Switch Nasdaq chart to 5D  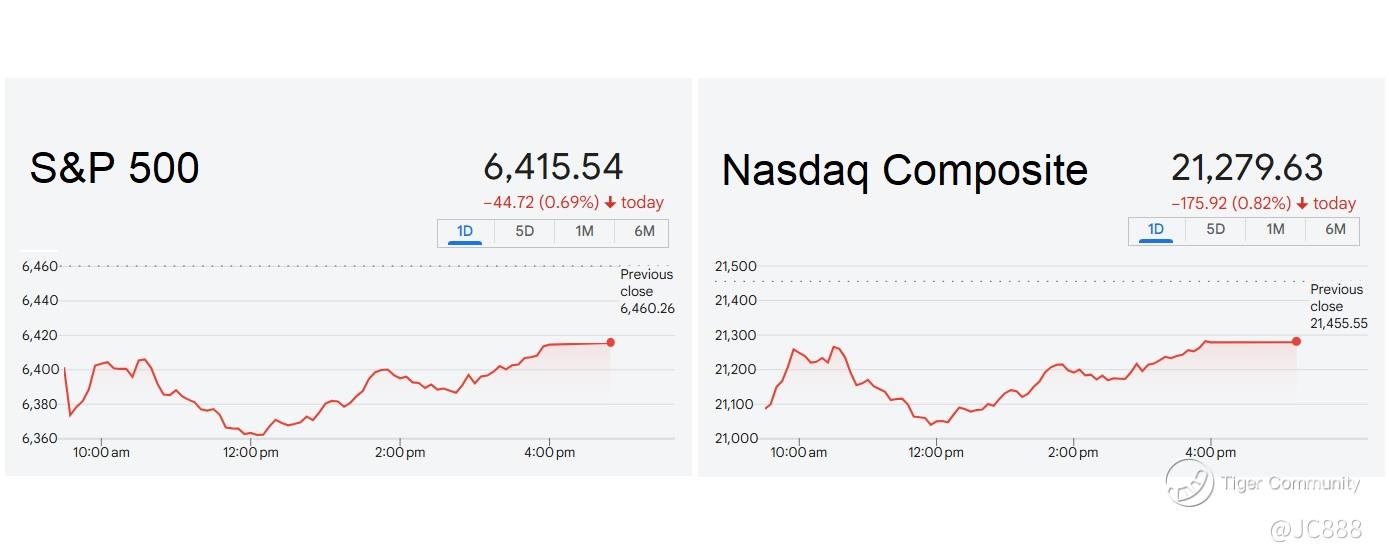tap(1216, 229)
